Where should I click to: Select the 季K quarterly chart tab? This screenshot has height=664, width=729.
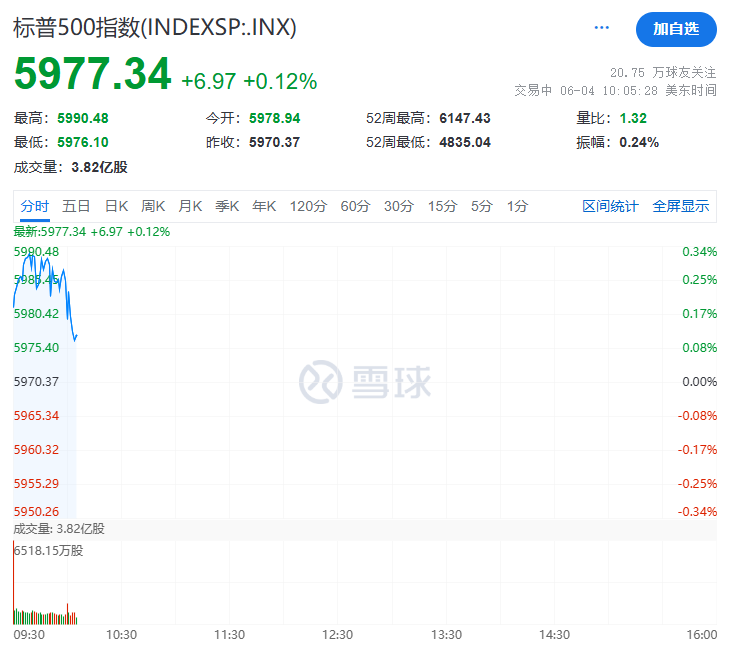click(x=227, y=206)
